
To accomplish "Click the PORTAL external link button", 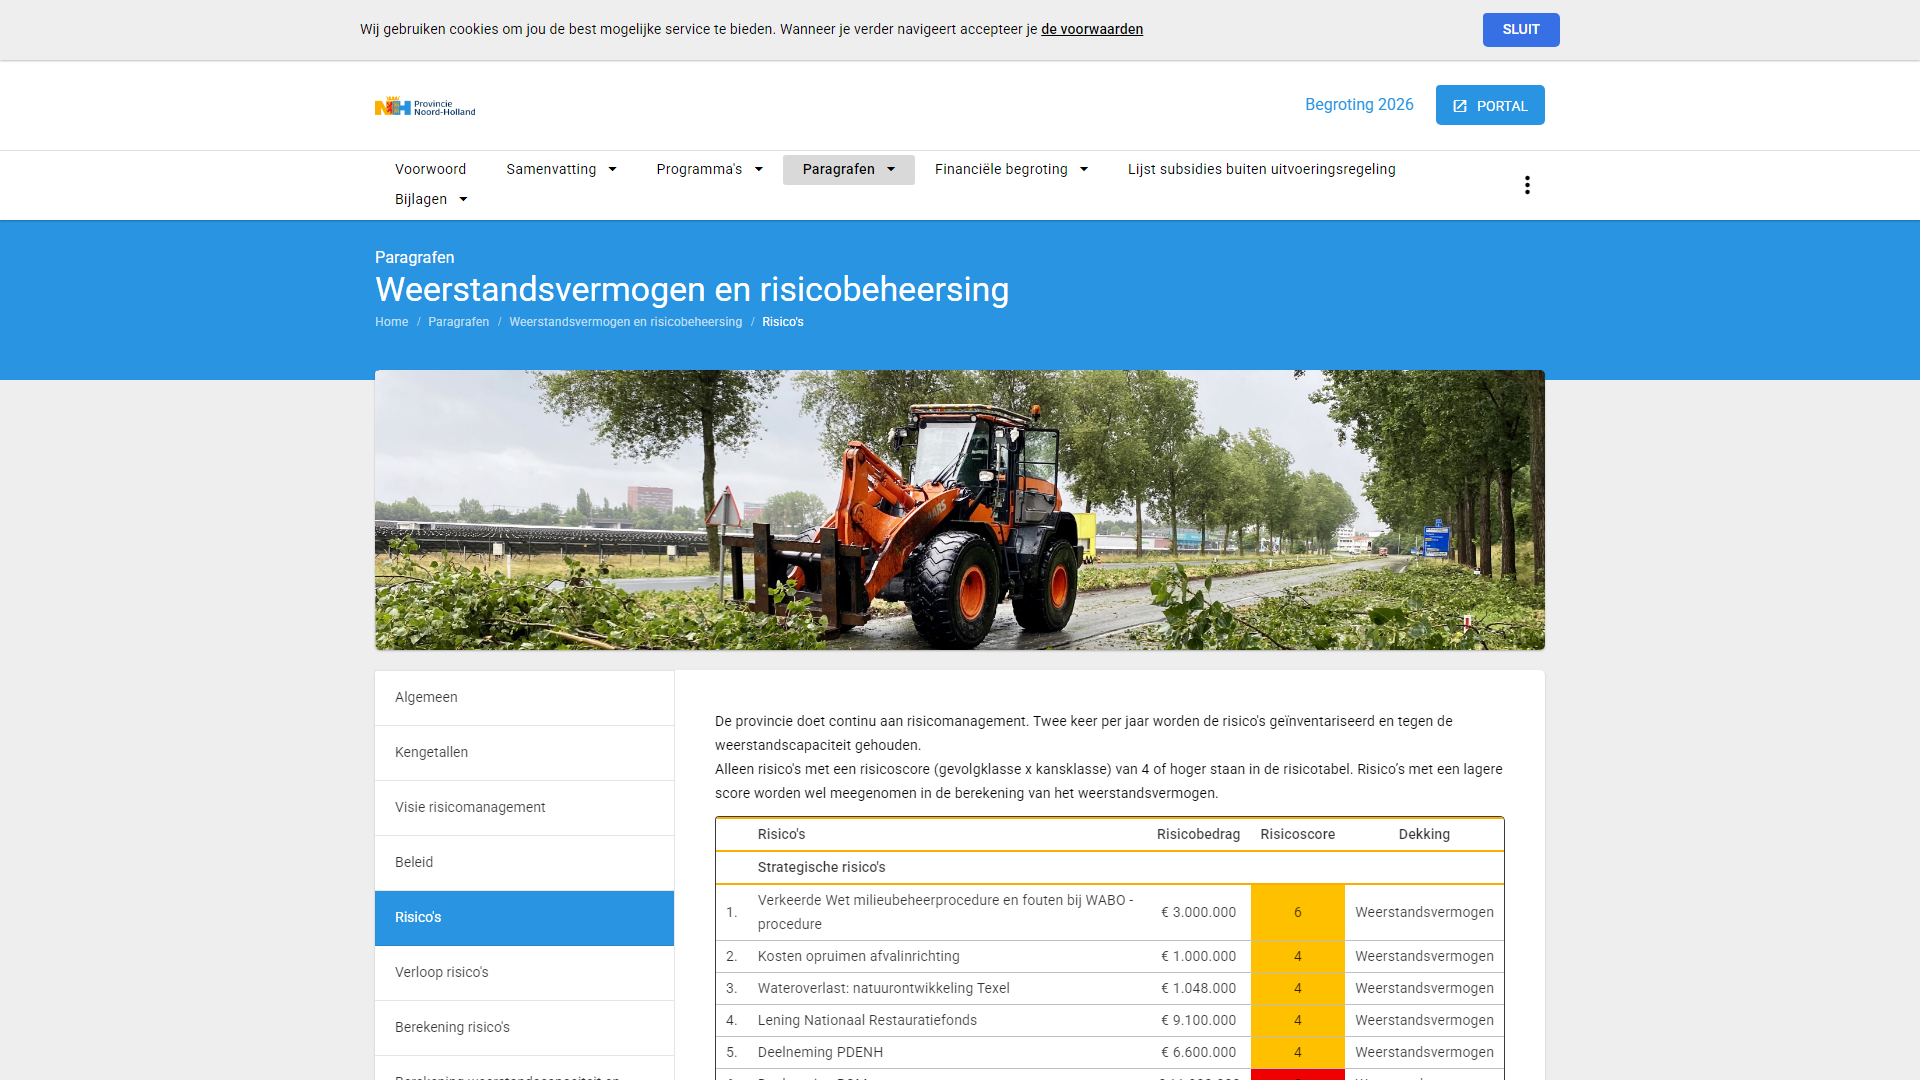I will tap(1489, 105).
